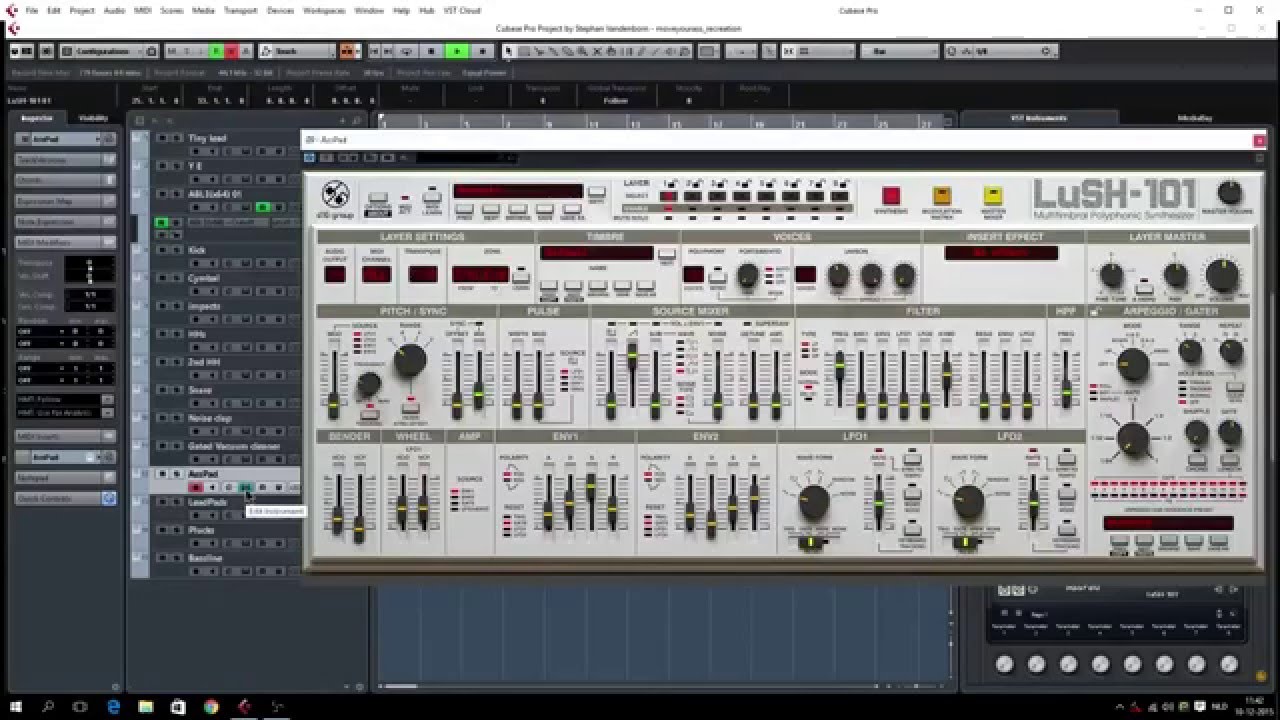
Task: Expand the Expression Map inspector section
Action: pos(65,201)
